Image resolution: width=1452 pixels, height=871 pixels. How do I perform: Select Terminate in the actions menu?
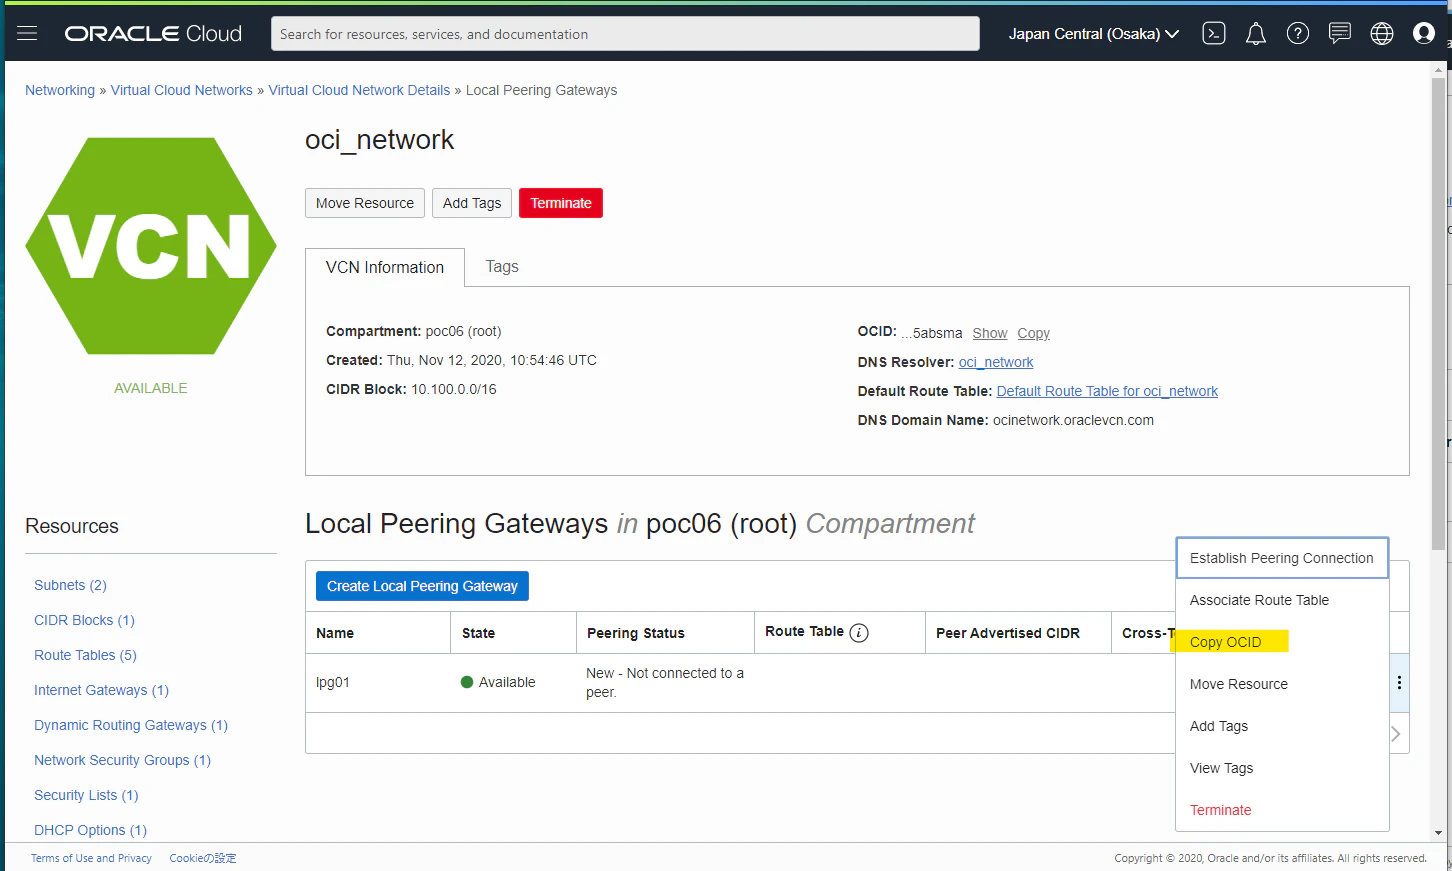click(1282, 810)
